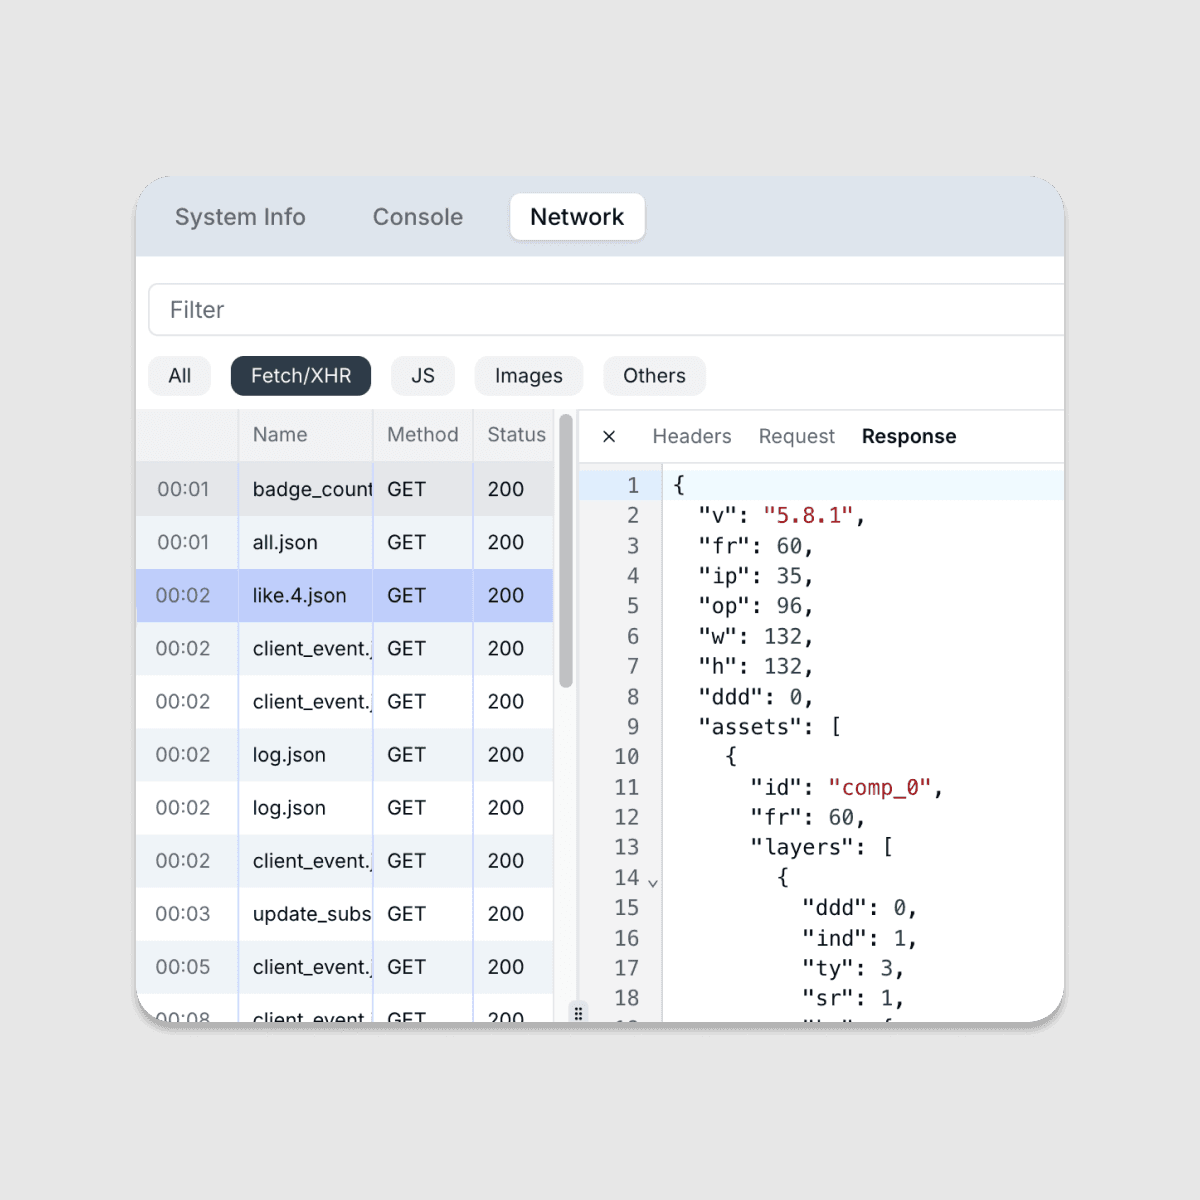
Task: Filter requests by Images
Action: point(528,376)
